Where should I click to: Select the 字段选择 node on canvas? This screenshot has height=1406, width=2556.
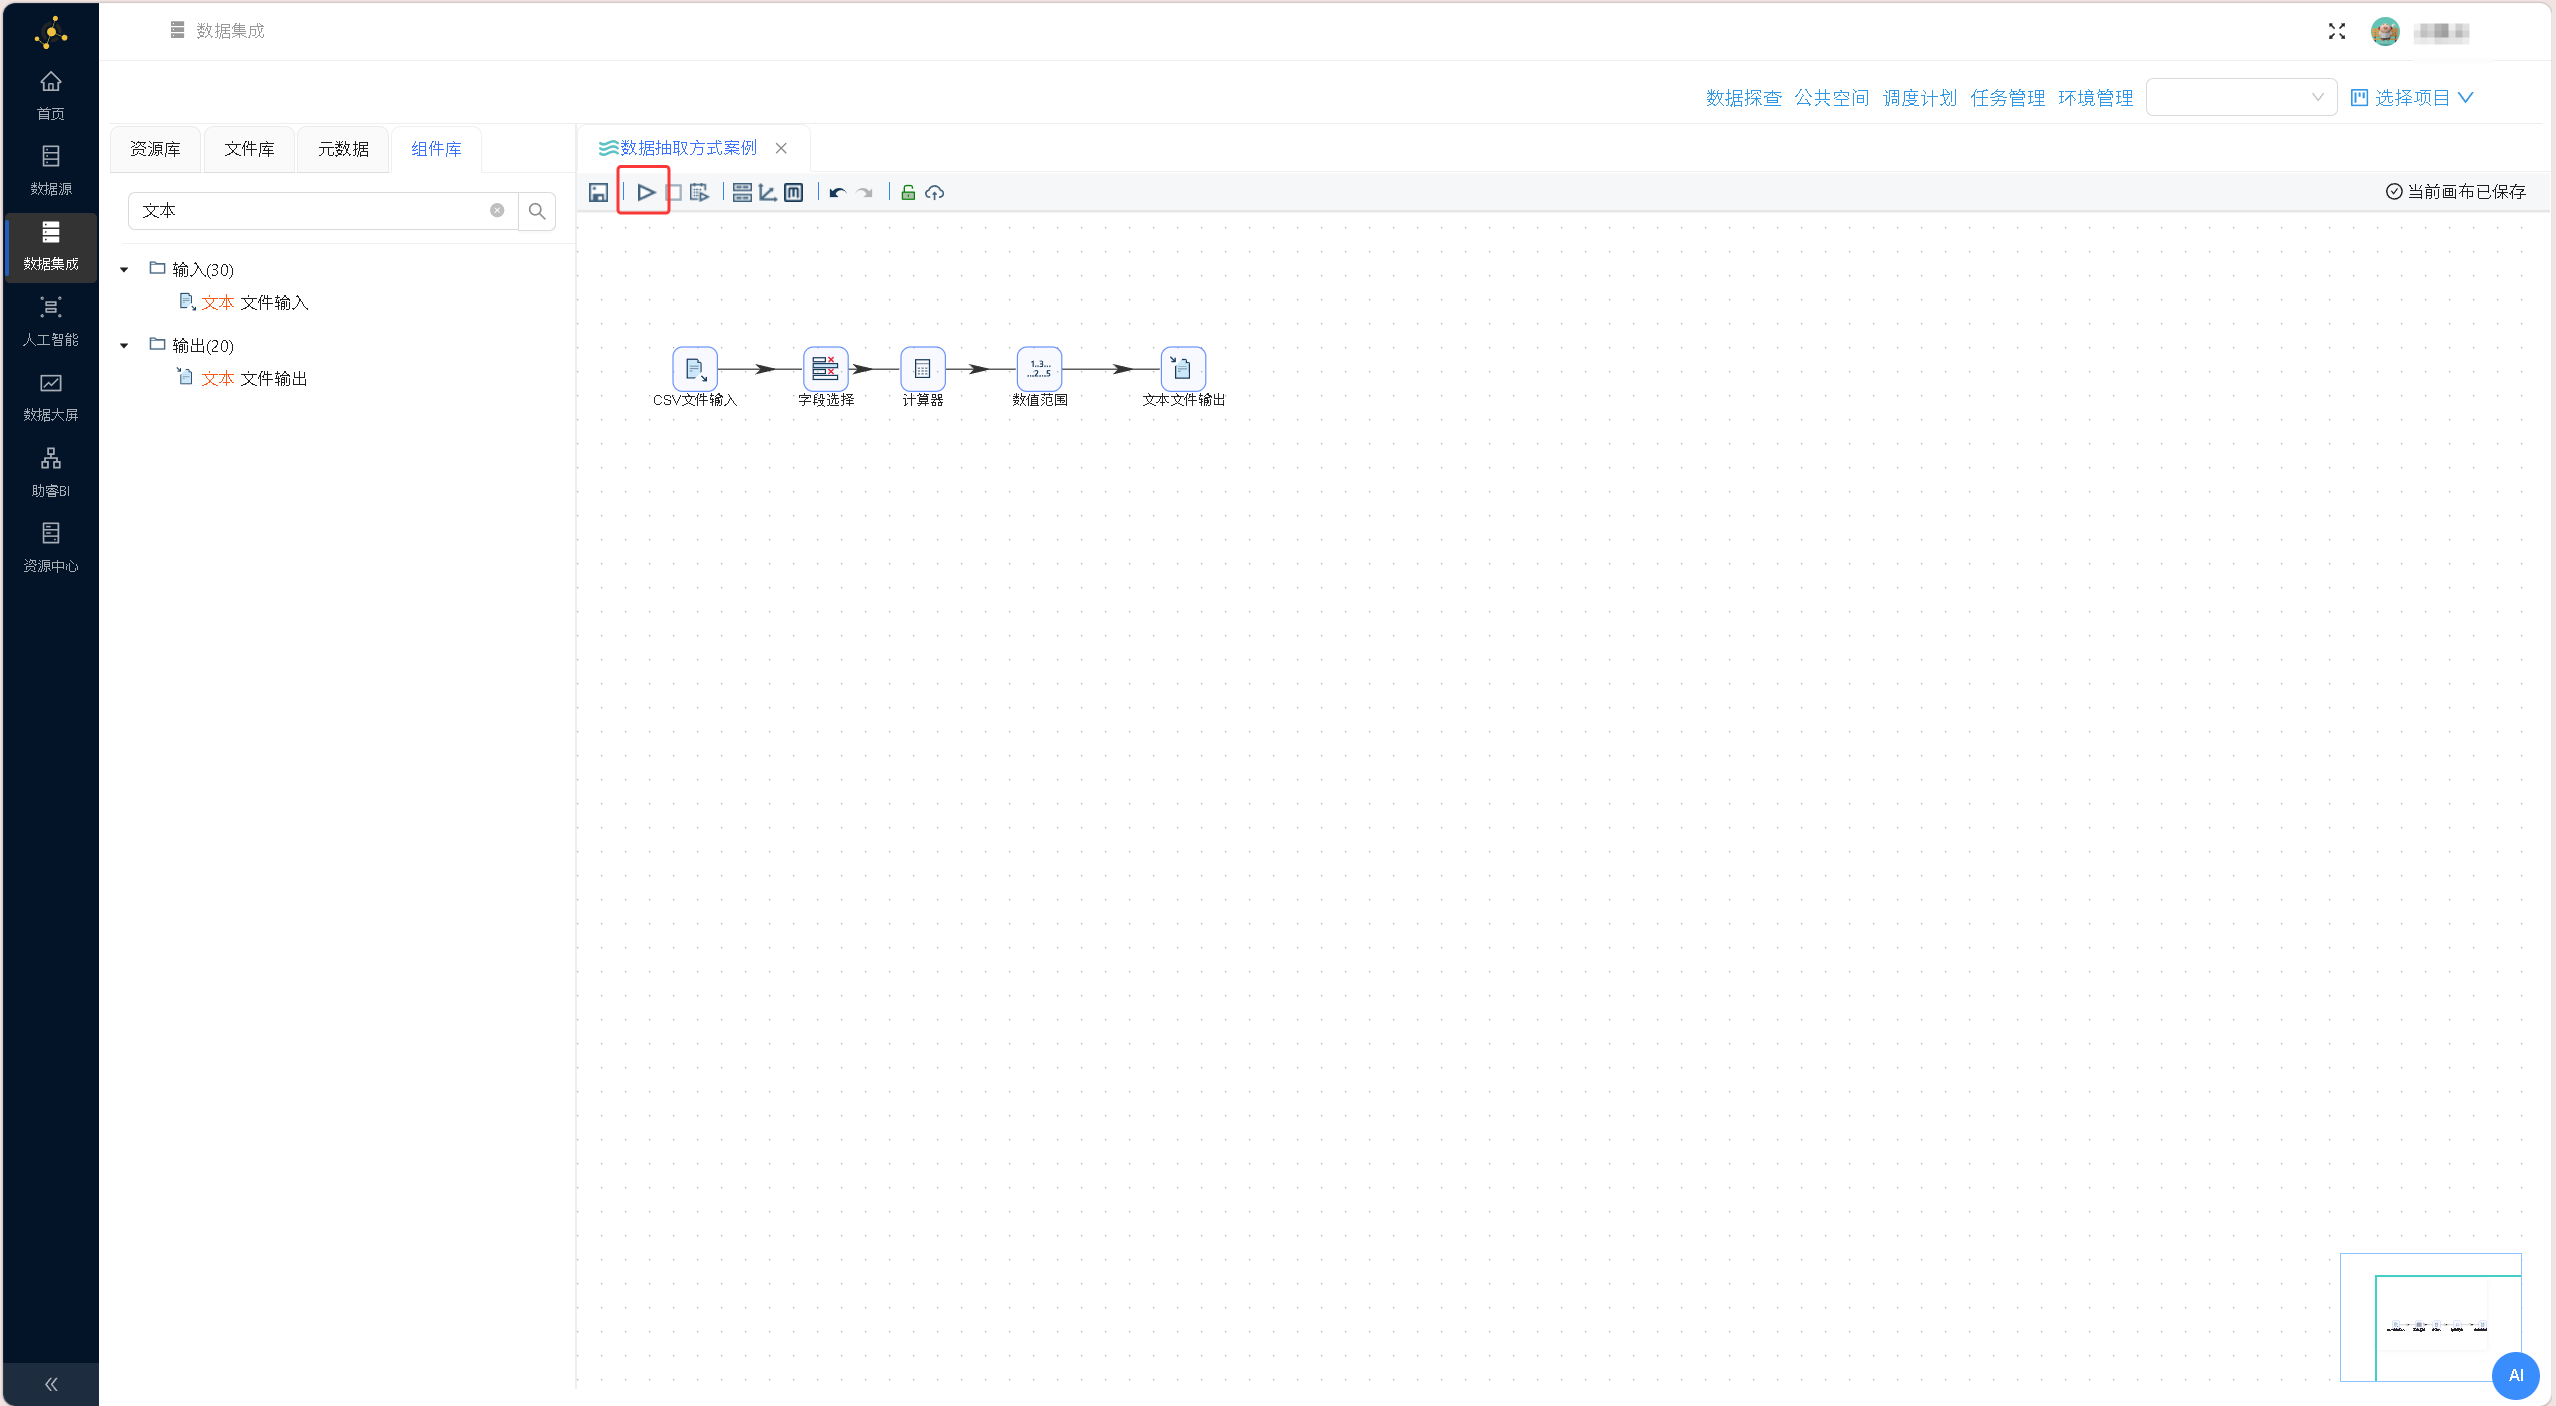tap(826, 369)
